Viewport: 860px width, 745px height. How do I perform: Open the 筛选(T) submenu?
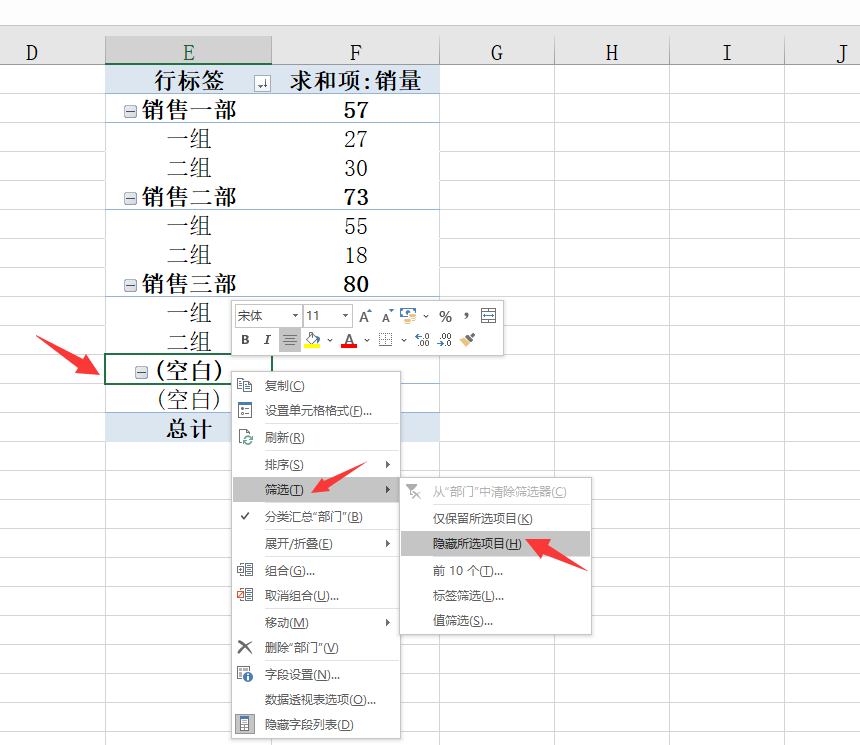[316, 489]
